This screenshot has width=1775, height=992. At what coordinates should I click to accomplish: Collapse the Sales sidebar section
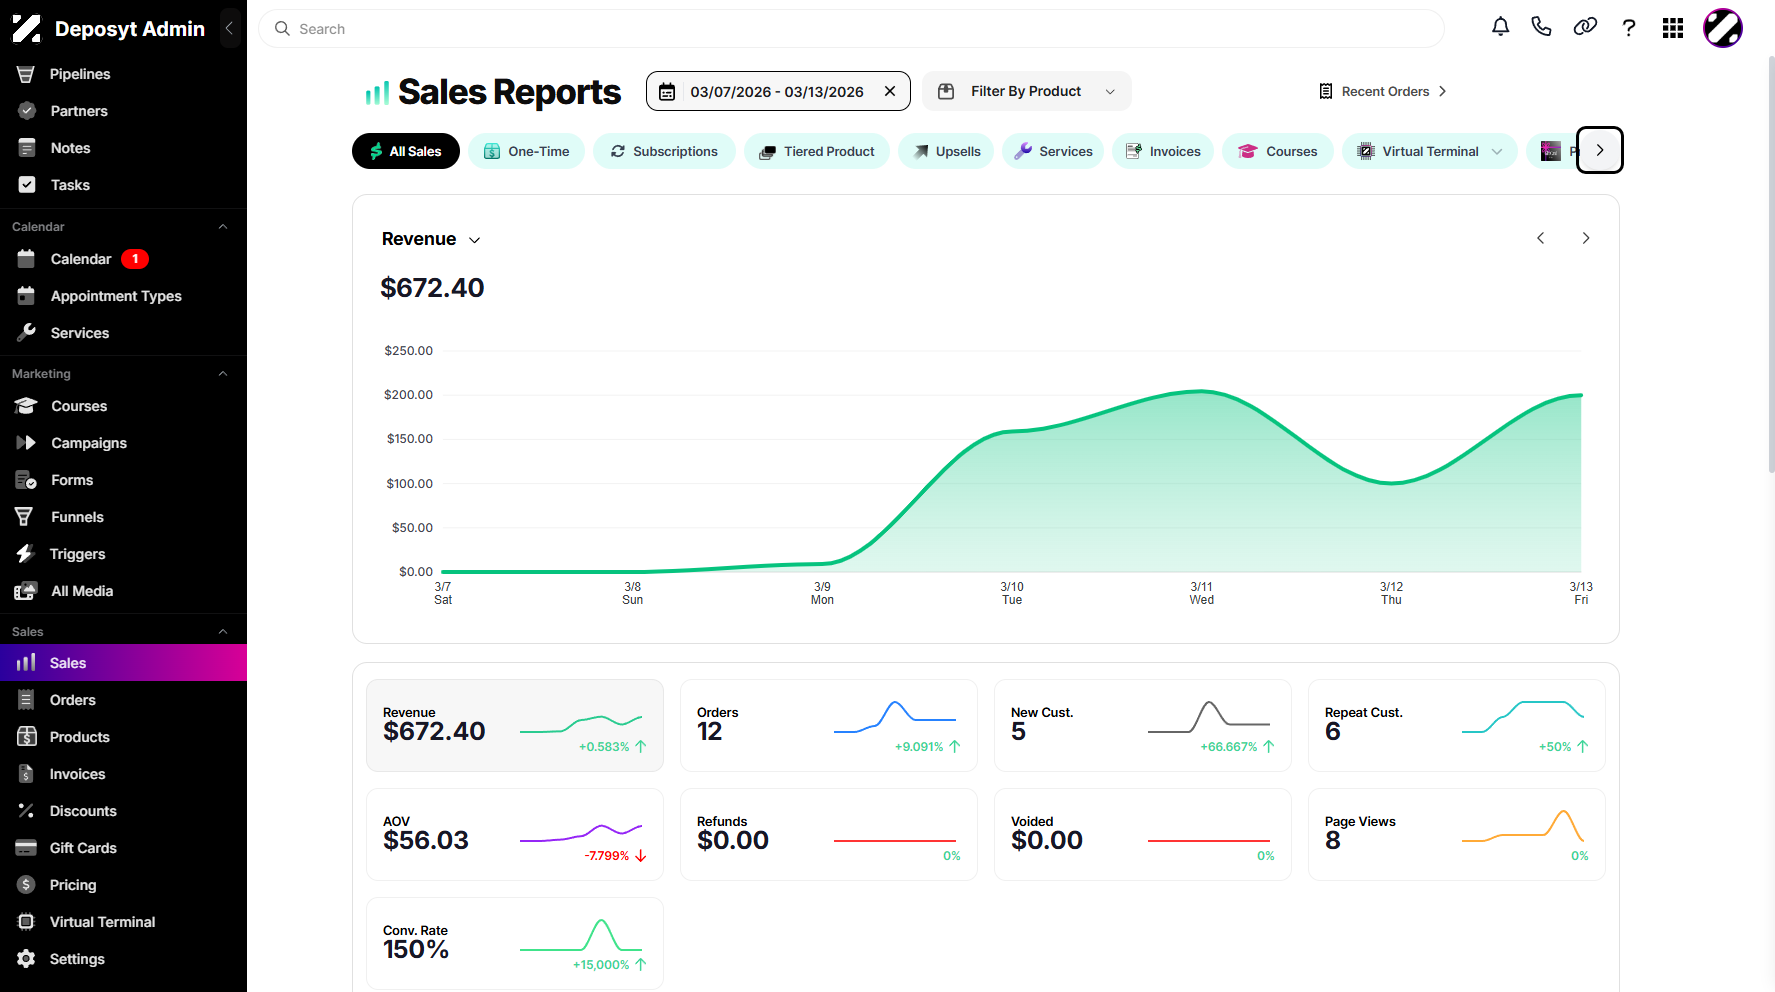tap(223, 632)
